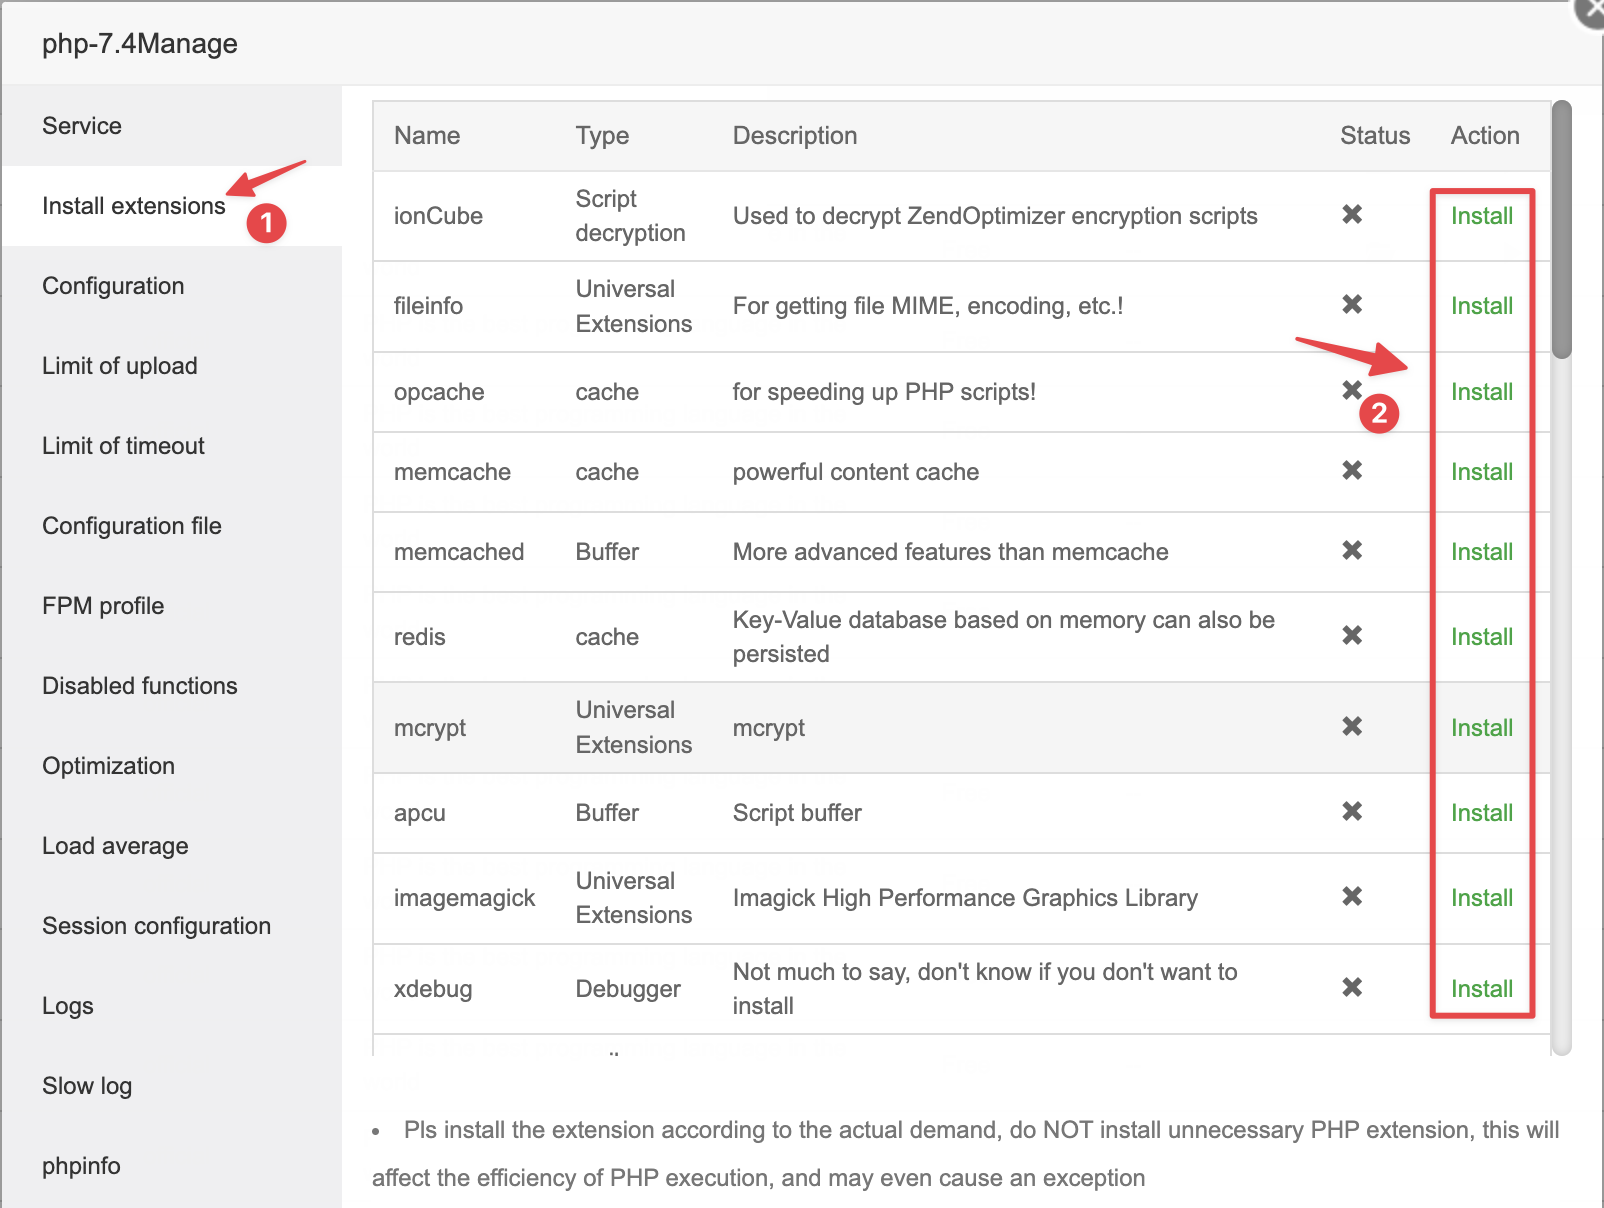Click the extensions list scrollbar
This screenshot has width=1604, height=1208.
[1562, 229]
